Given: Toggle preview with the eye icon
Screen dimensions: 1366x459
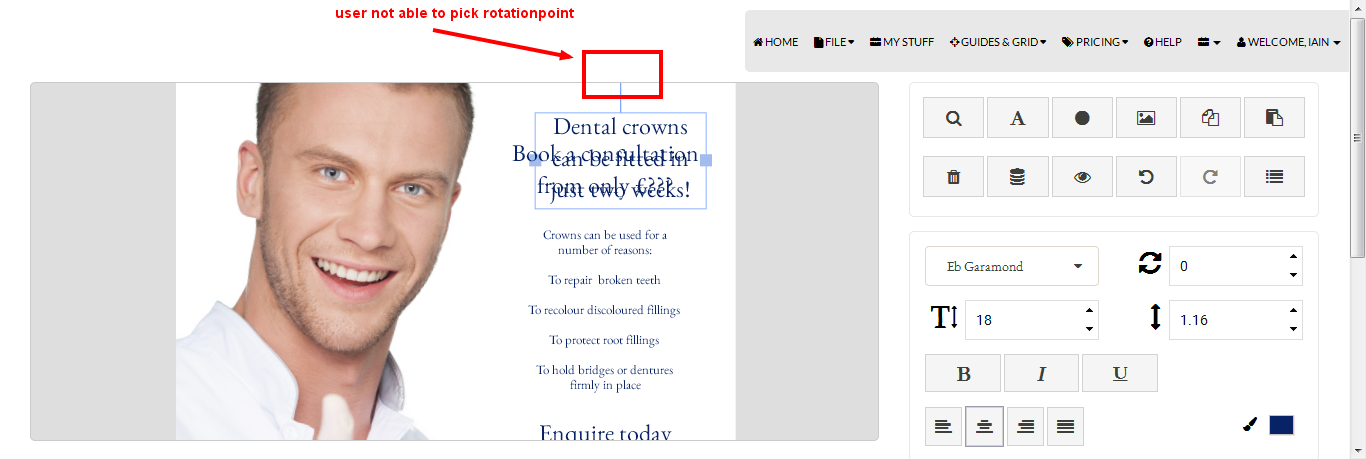Looking at the screenshot, I should pyautogui.click(x=1081, y=177).
